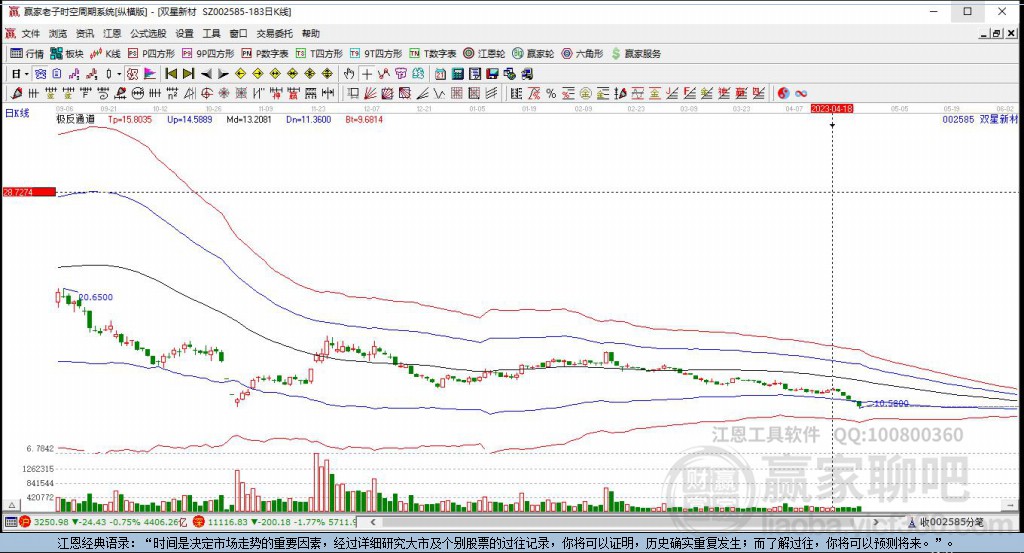Viewport: 1024px width, 553px height.
Task: Select the crosshair cursor tool
Action: pos(367,73)
